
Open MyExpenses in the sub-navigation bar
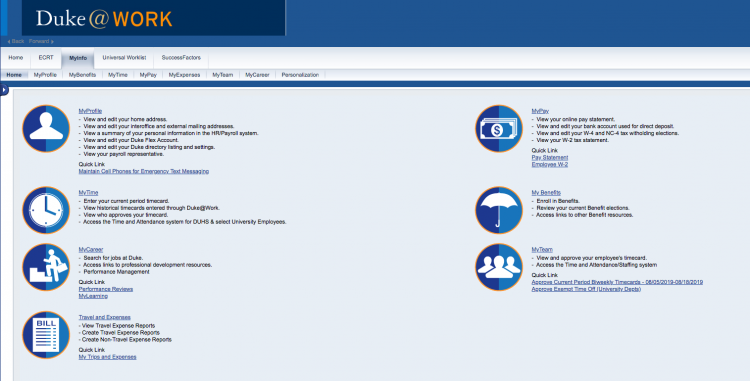[x=184, y=75]
